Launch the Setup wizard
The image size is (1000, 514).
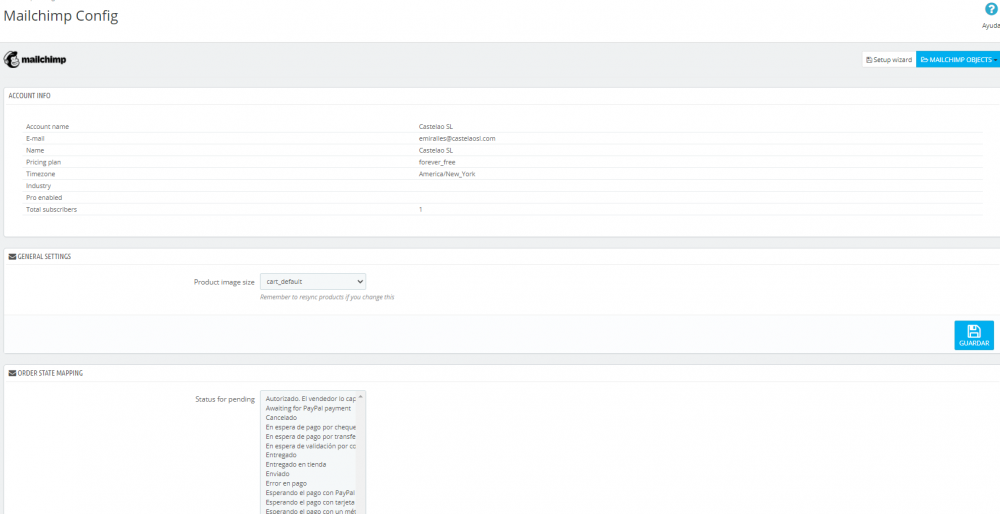click(889, 59)
